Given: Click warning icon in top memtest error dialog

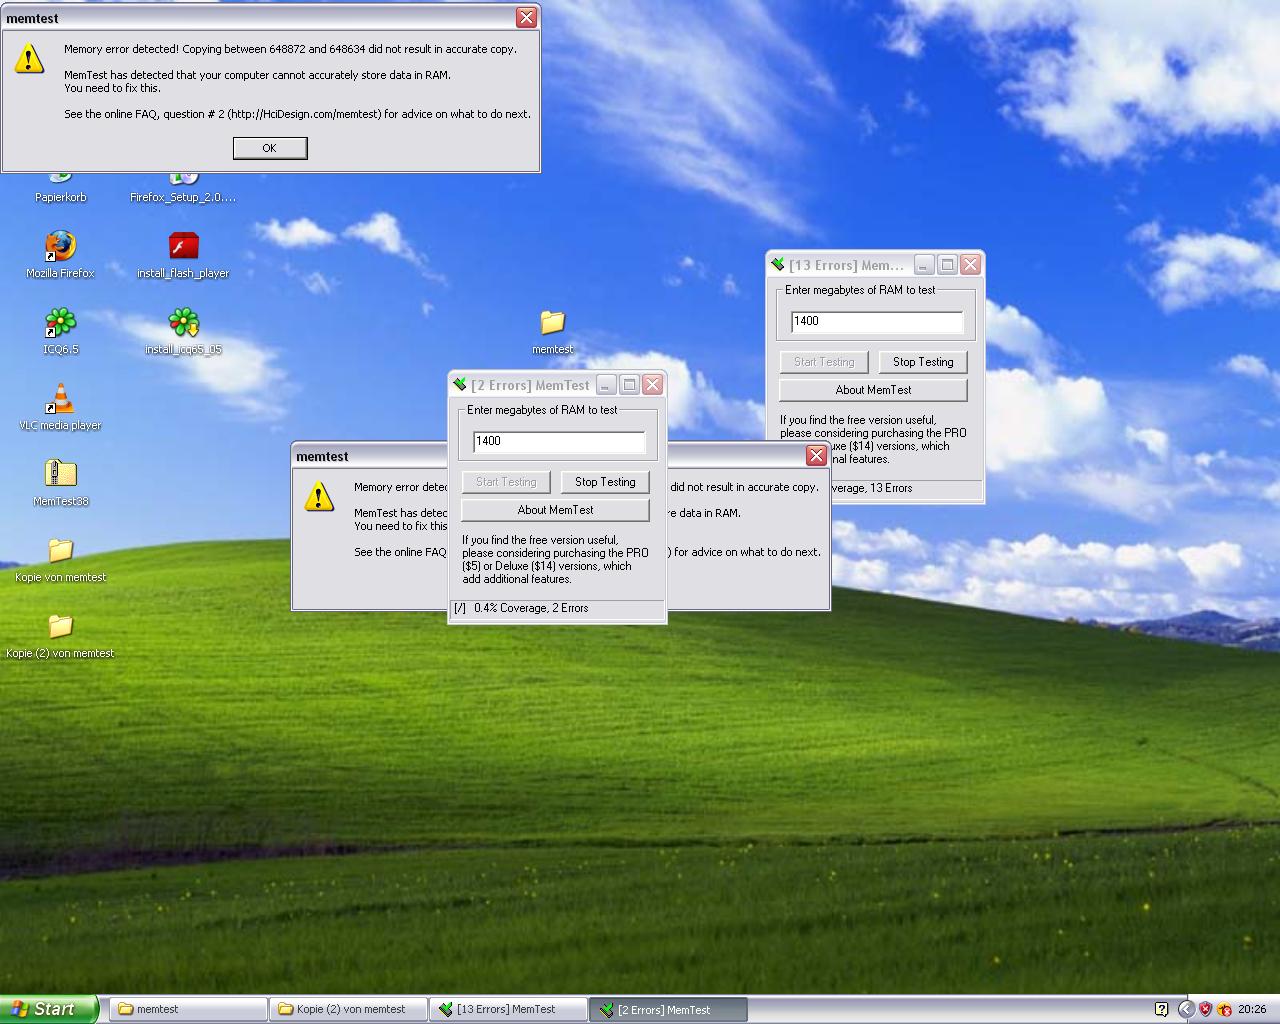Looking at the screenshot, I should click(29, 58).
